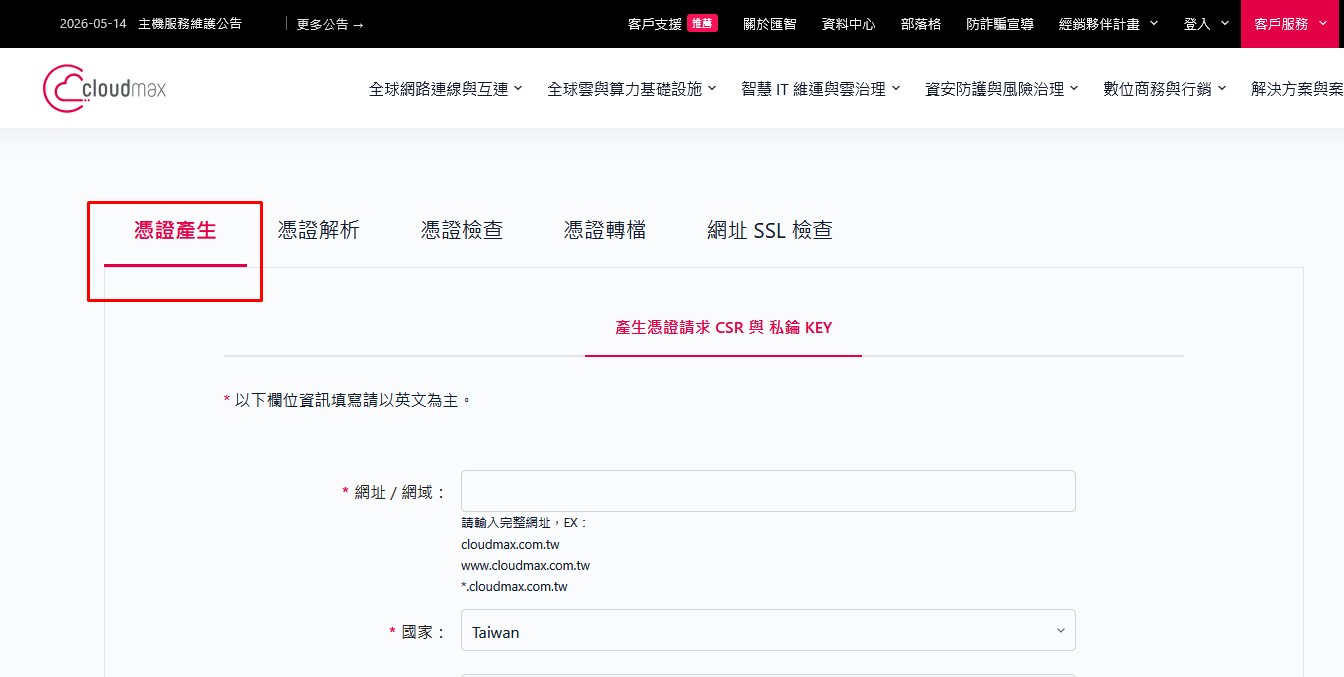Switch to the 憑證檢查 tab
This screenshot has height=677, width=1344.
pyautogui.click(x=462, y=231)
